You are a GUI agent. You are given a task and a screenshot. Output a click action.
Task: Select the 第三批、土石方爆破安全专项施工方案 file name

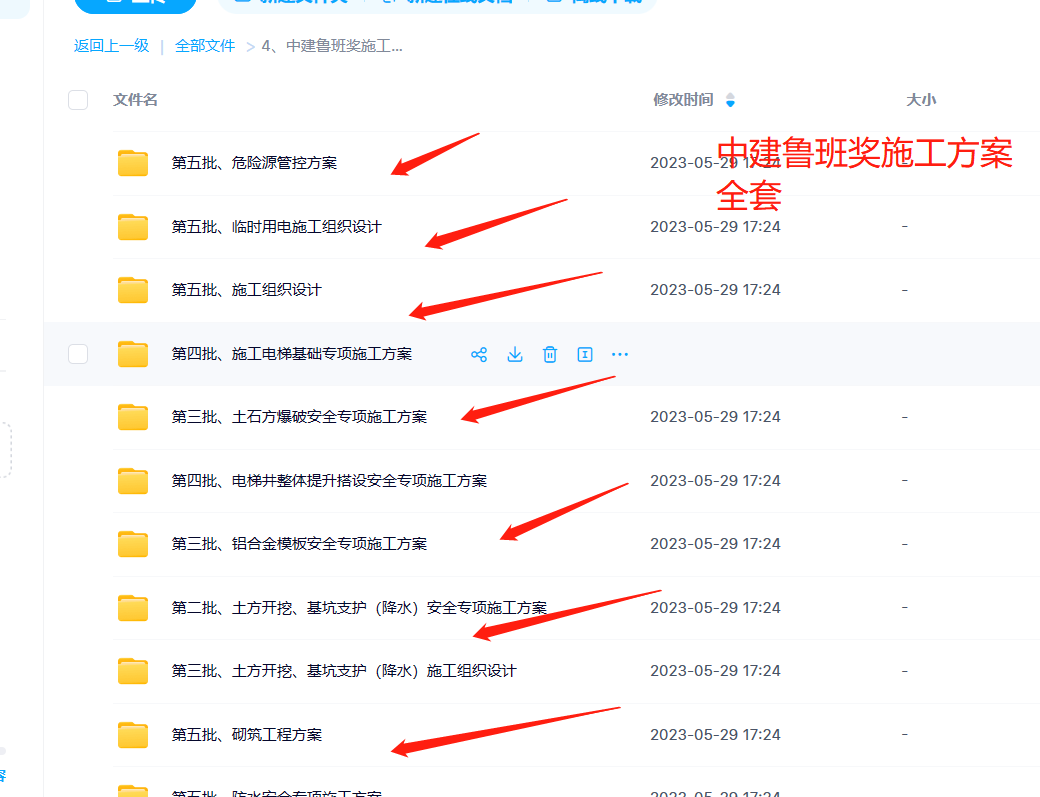point(299,417)
